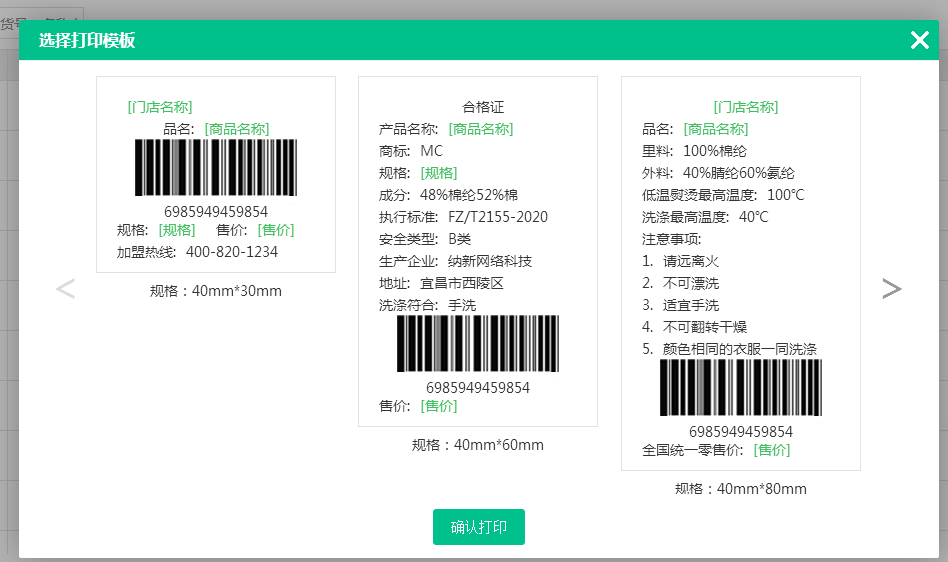The height and width of the screenshot is (562, 948).
Task: Select the 规格：40mm*60mm caption
Action: [x=478, y=445]
